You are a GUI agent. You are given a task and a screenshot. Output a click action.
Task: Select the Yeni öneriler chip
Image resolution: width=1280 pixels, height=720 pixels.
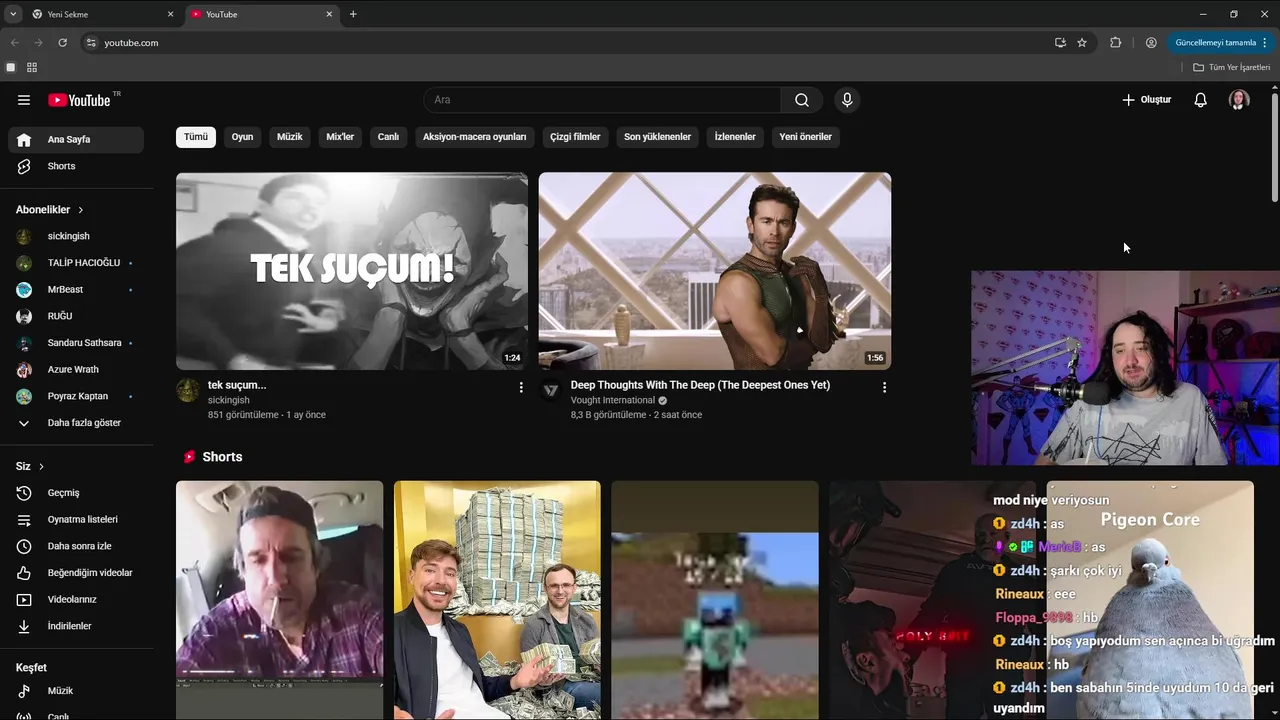[x=805, y=137]
